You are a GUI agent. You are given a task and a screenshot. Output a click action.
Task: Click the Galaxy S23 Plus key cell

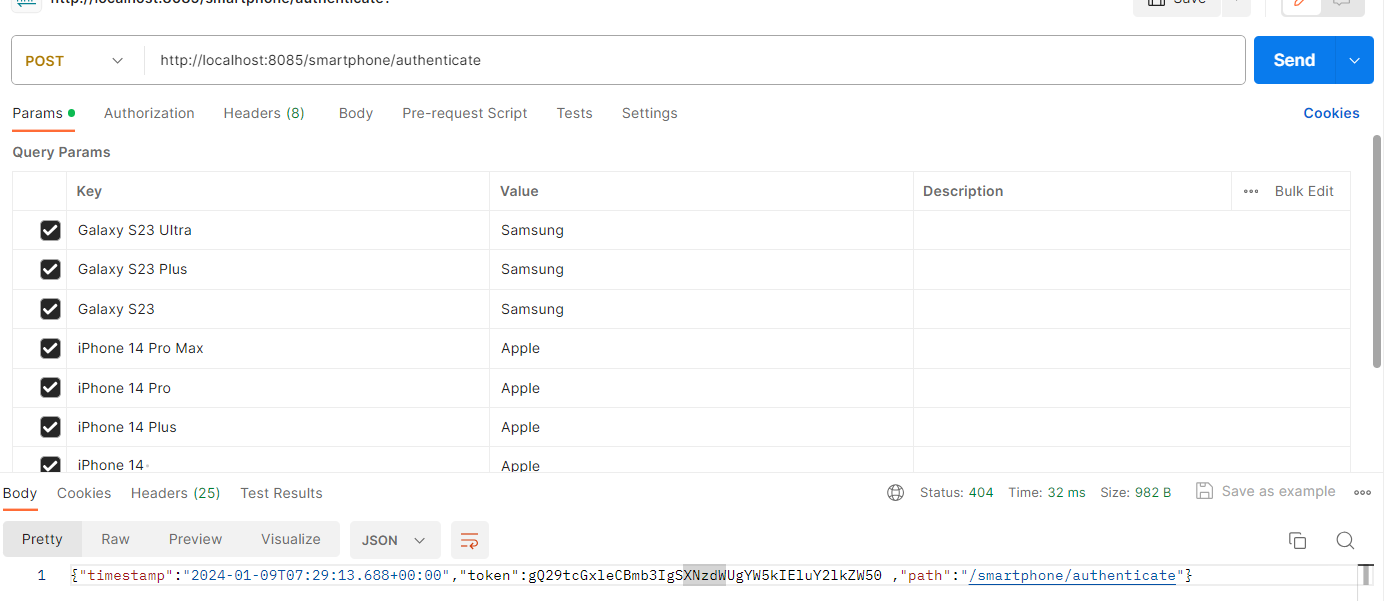[278, 269]
